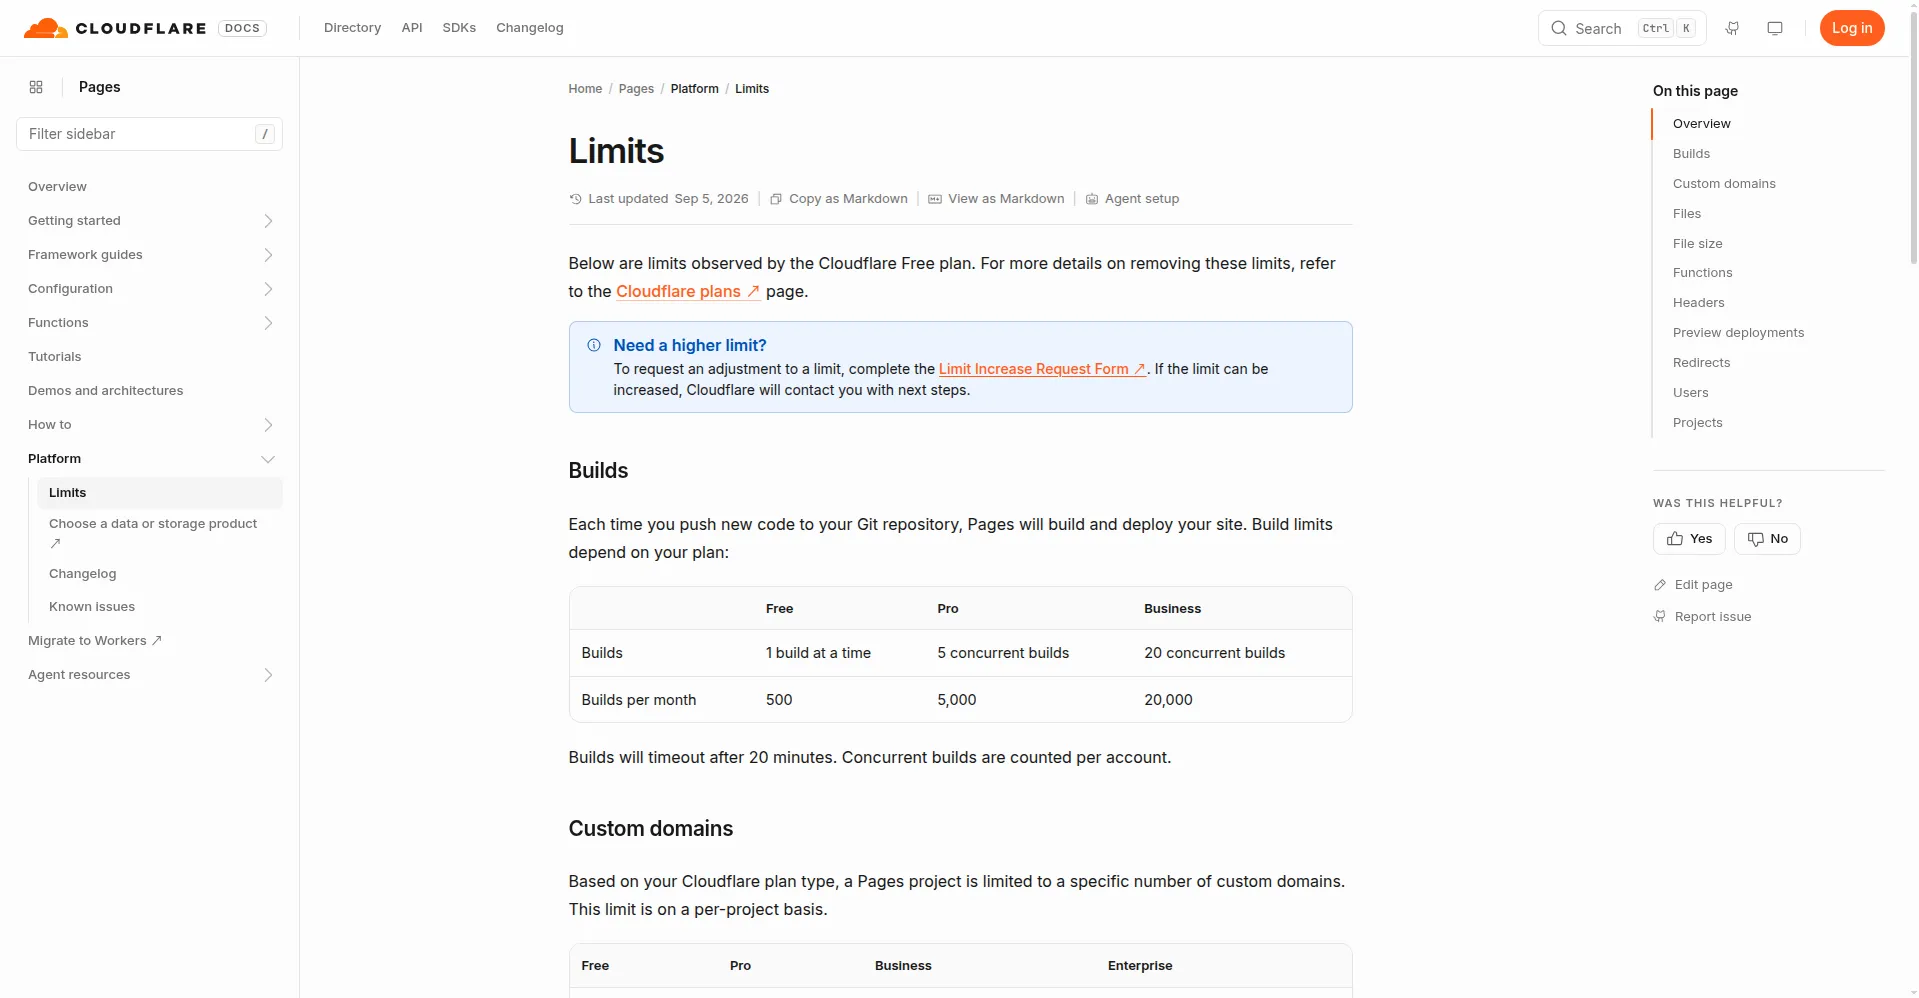Open the Changelog top menu item

tap(530, 28)
